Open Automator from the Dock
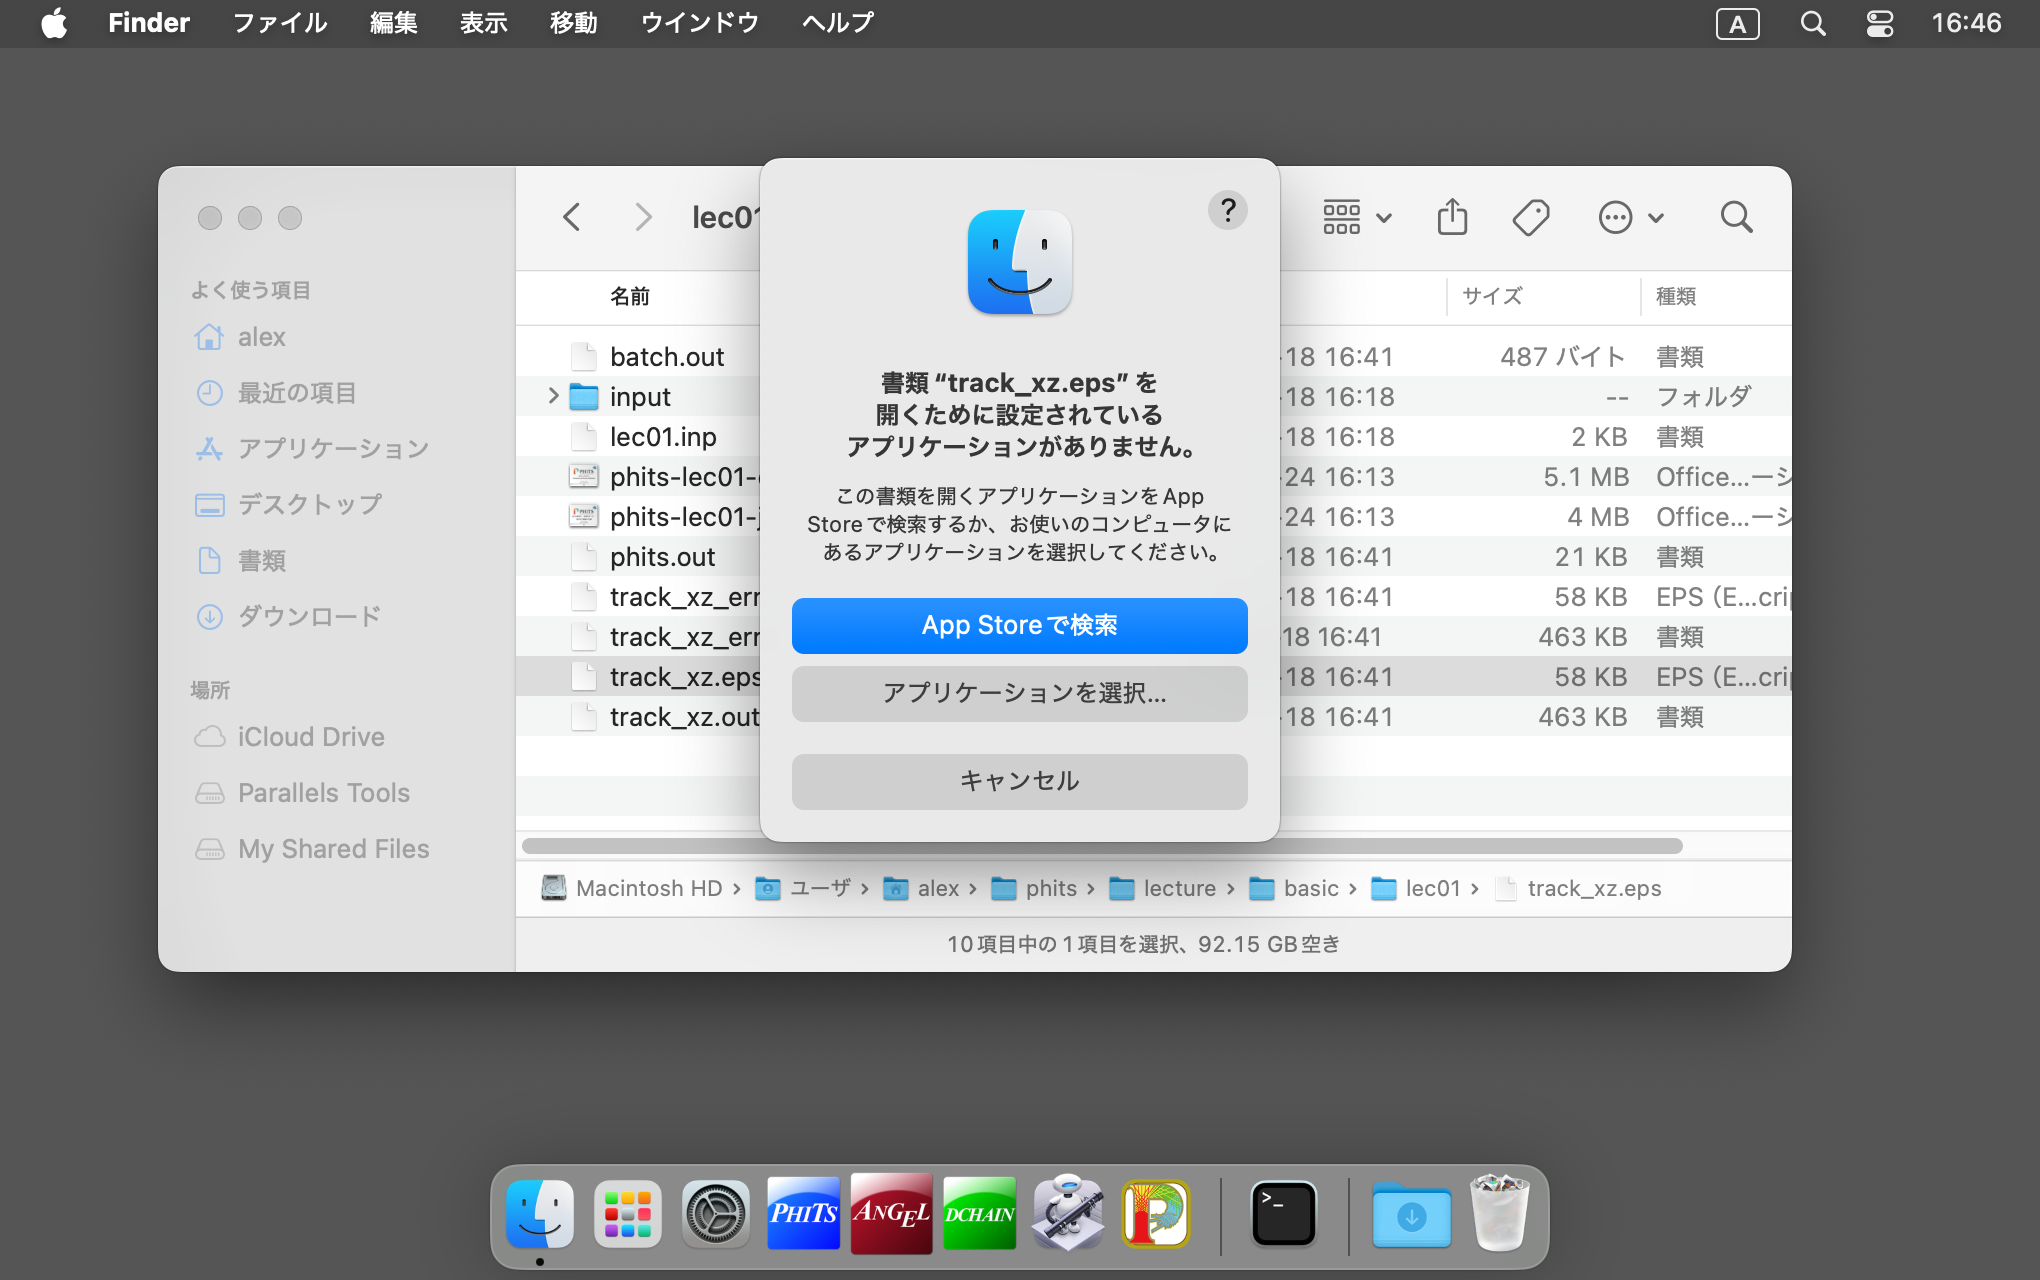This screenshot has width=2040, height=1280. (1067, 1214)
